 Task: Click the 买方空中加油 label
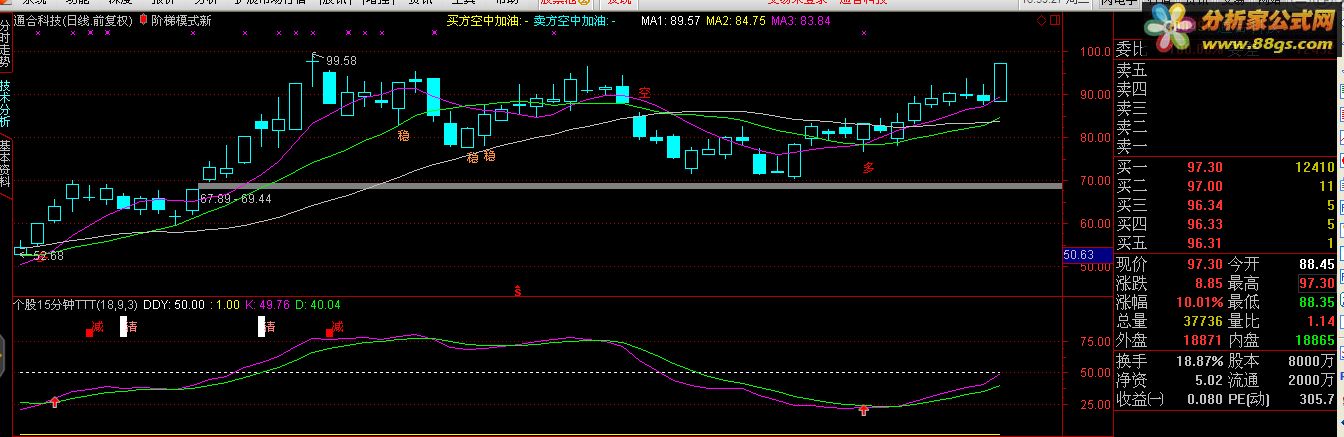click(485, 20)
